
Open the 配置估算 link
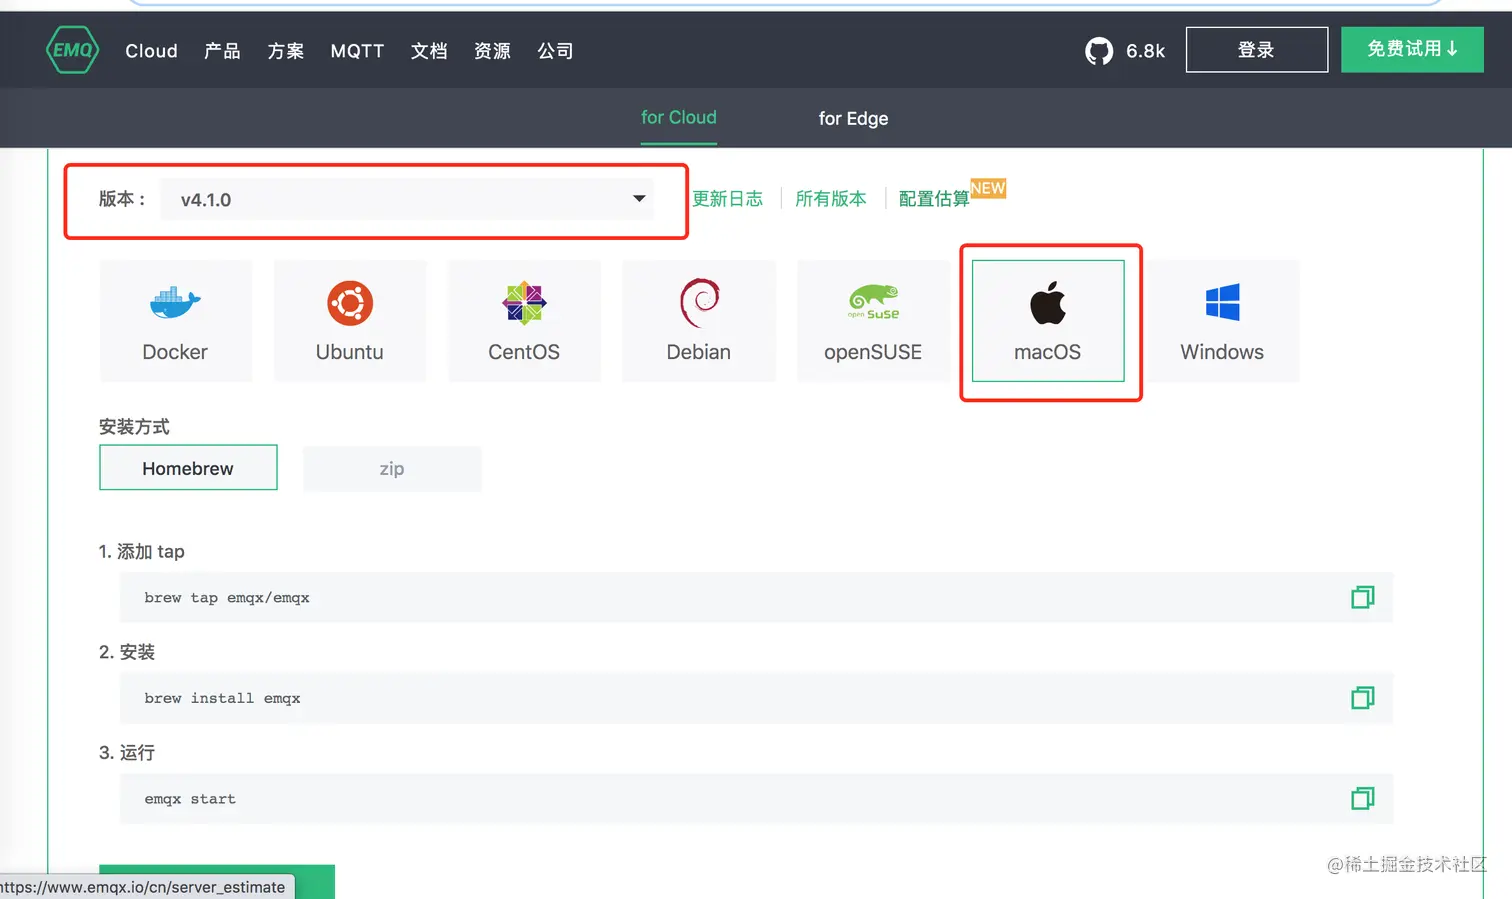point(934,199)
